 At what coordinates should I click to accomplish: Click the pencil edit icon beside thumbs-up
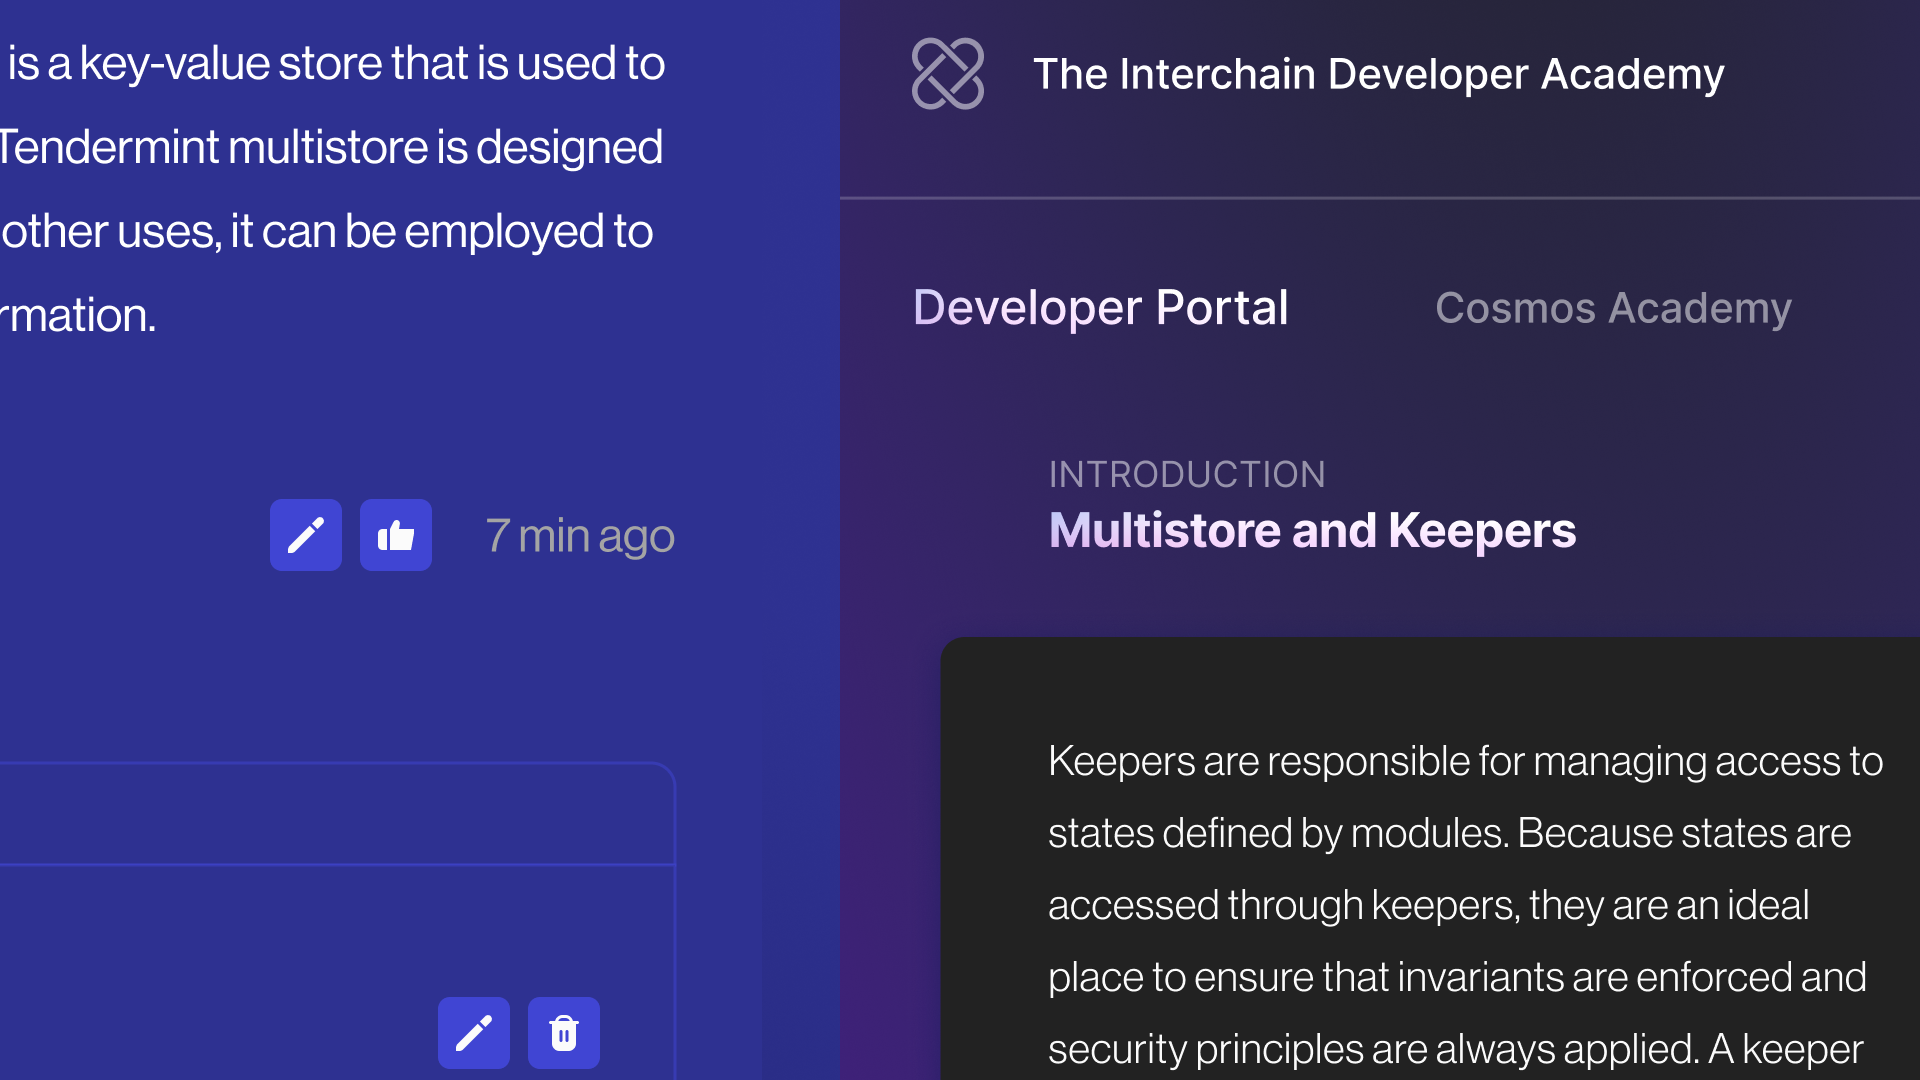pos(306,535)
